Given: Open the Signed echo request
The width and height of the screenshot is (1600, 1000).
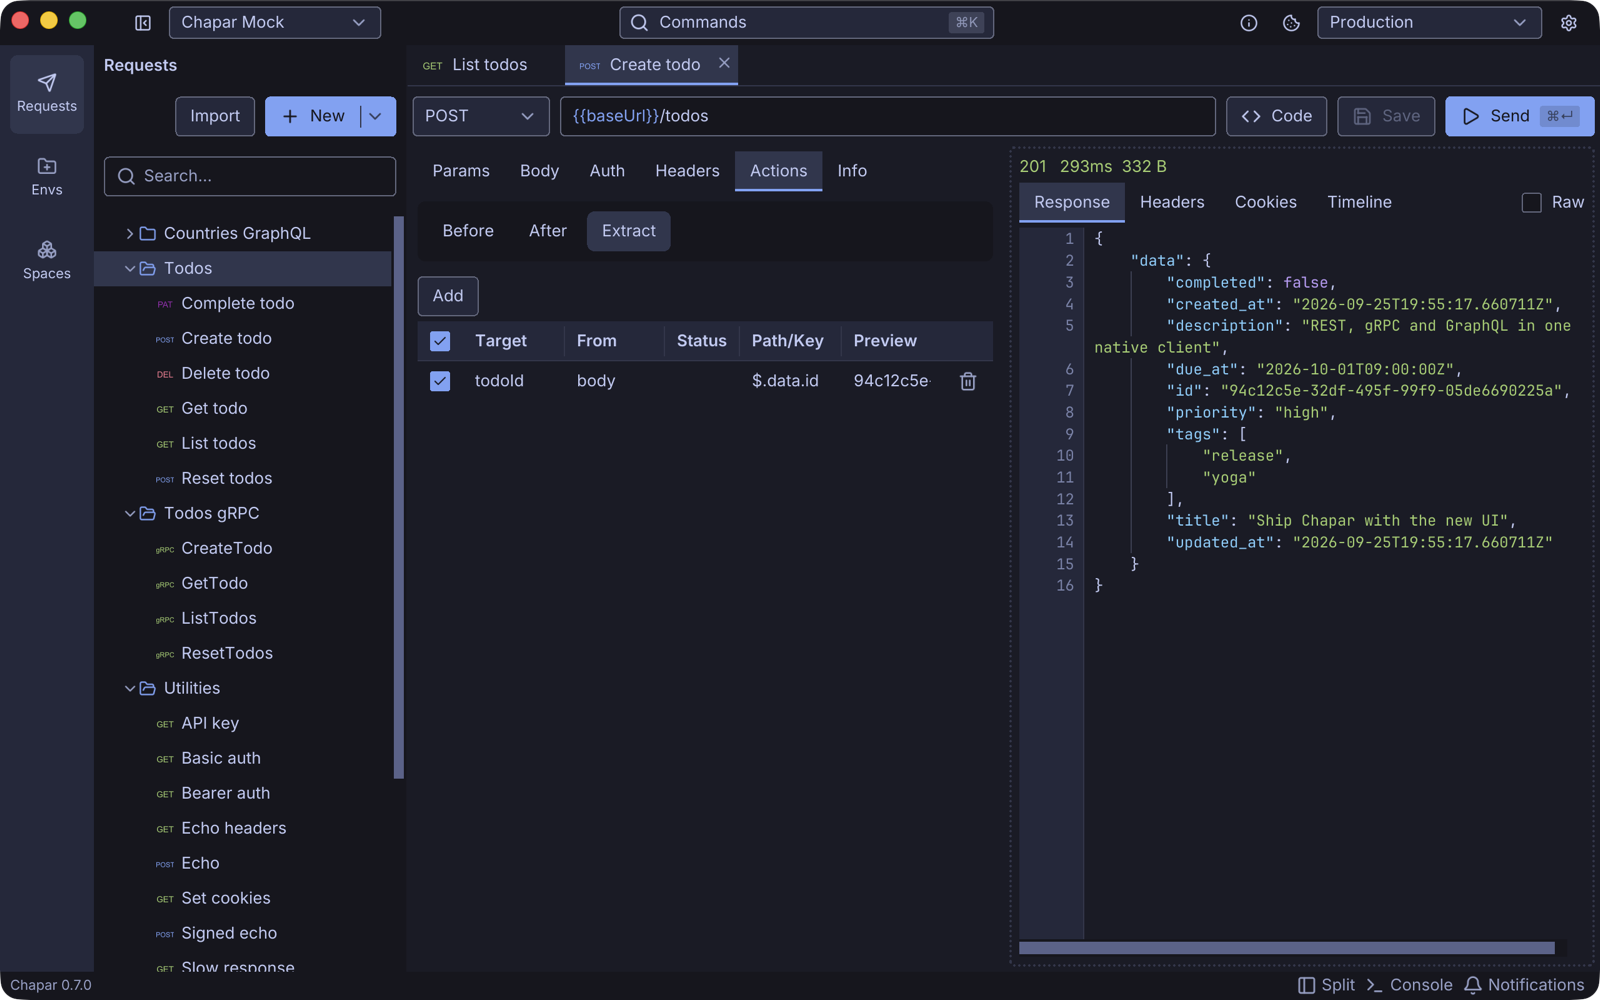Looking at the screenshot, I should point(242,933).
